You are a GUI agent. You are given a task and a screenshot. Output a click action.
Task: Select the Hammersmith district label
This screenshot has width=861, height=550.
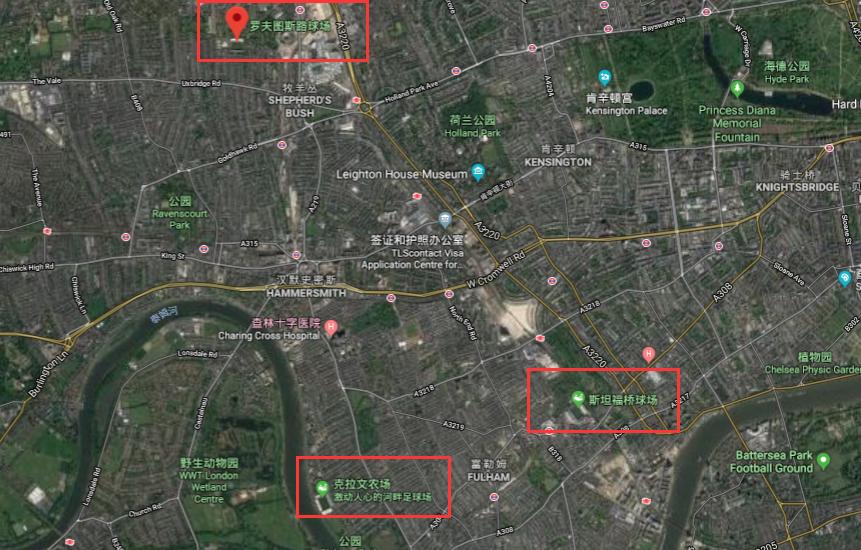coord(306,287)
